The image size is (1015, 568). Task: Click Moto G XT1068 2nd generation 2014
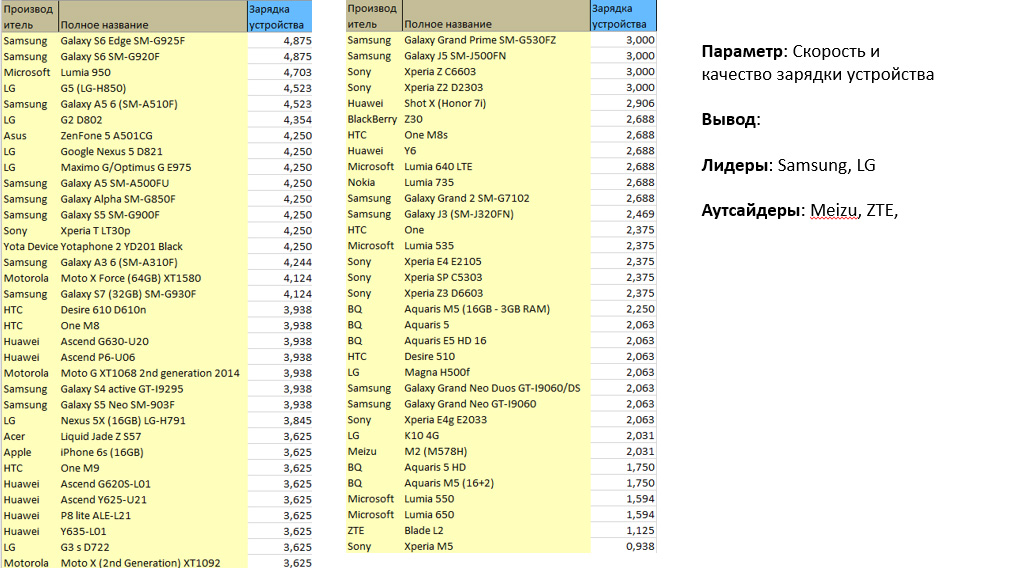150,373
